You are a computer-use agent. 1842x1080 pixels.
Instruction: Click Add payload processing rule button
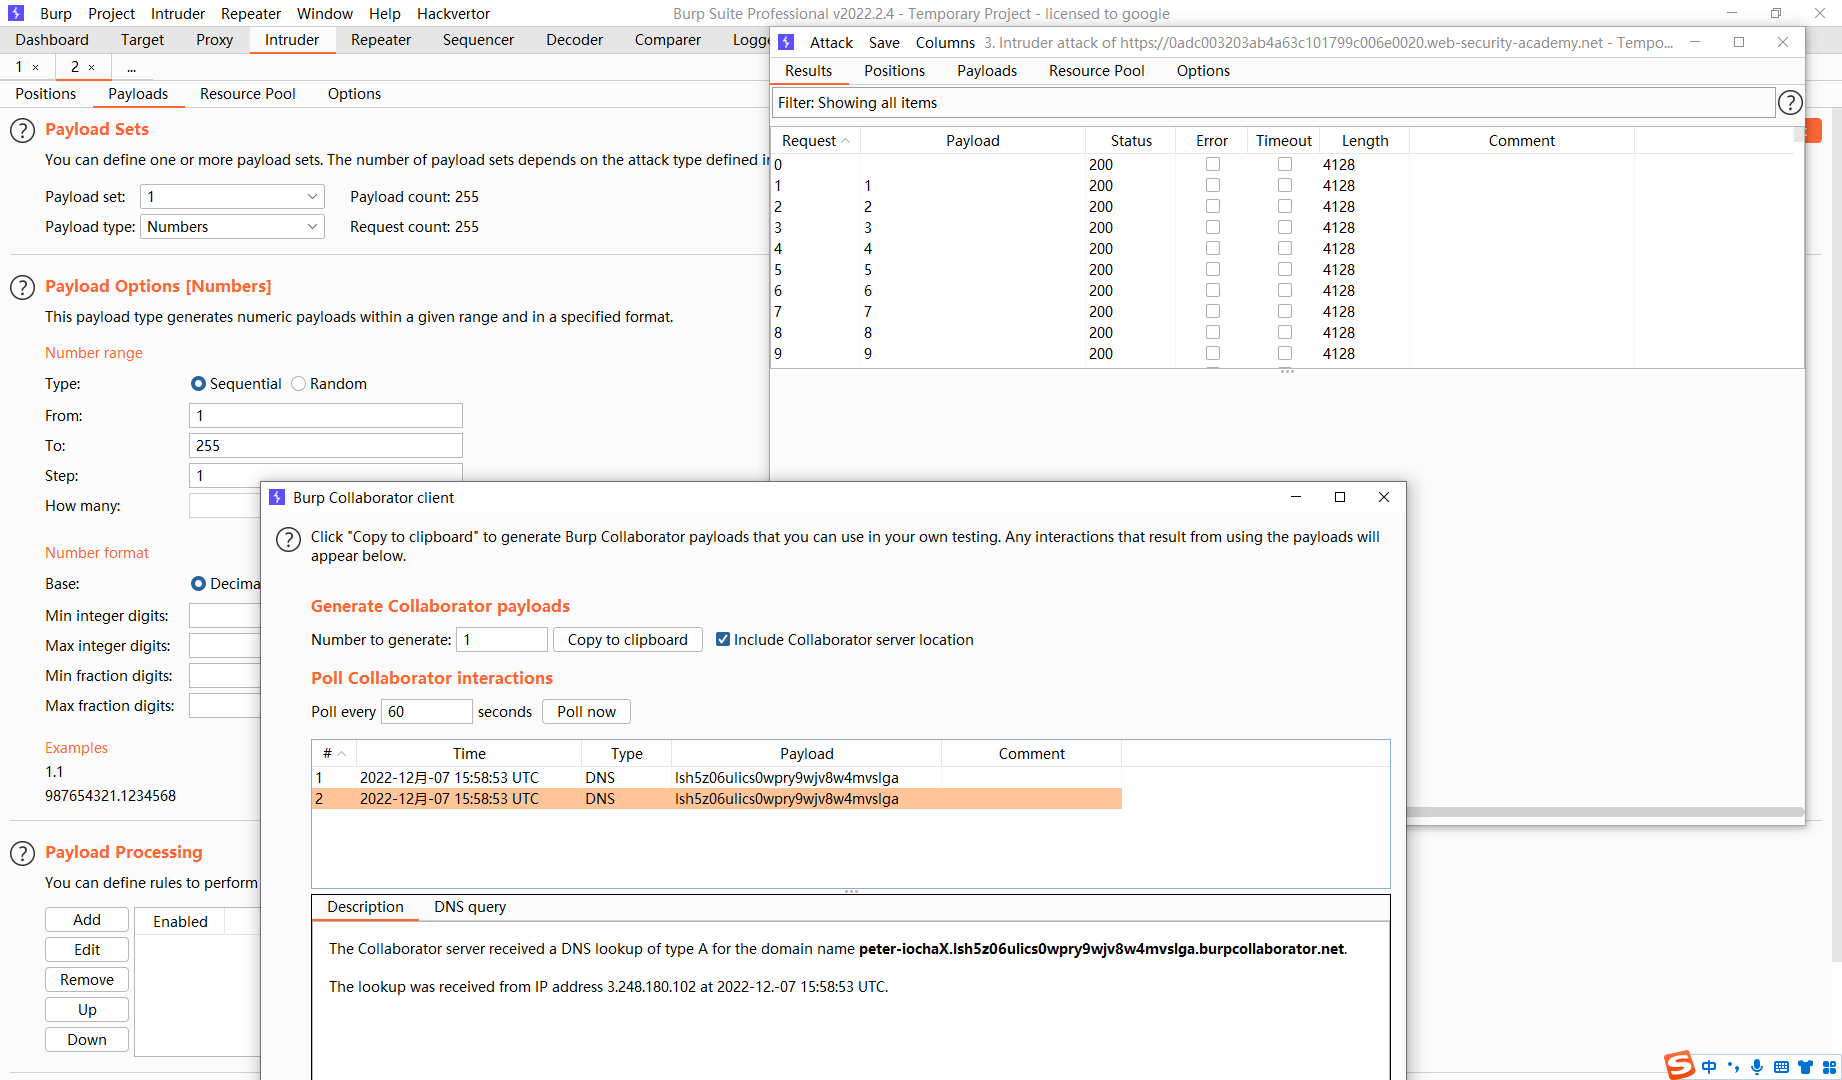(x=87, y=920)
